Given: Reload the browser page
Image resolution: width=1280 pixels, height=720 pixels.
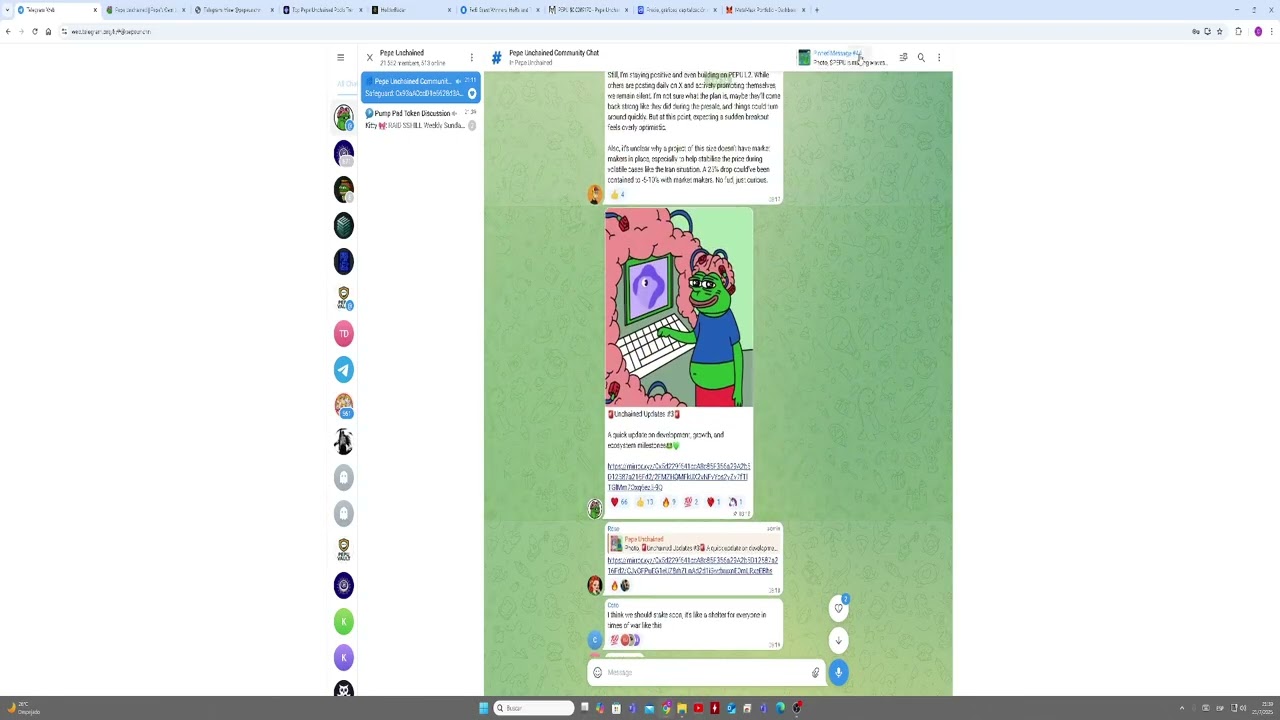Looking at the screenshot, I should 34,31.
